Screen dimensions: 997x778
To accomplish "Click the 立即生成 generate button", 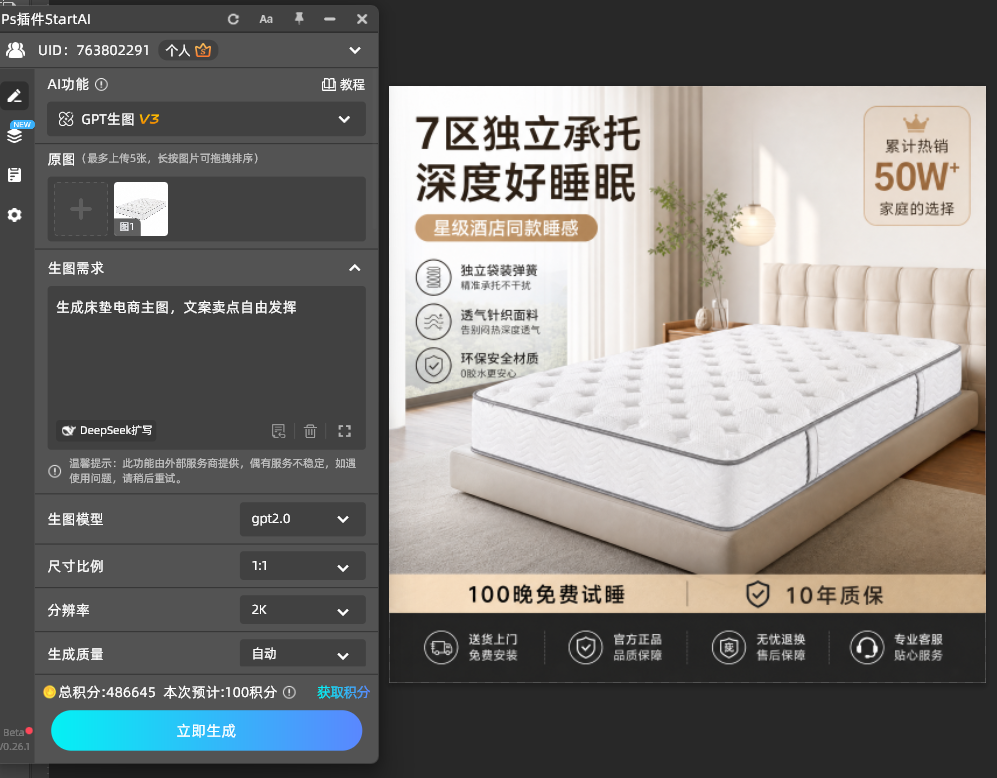I will tap(207, 730).
